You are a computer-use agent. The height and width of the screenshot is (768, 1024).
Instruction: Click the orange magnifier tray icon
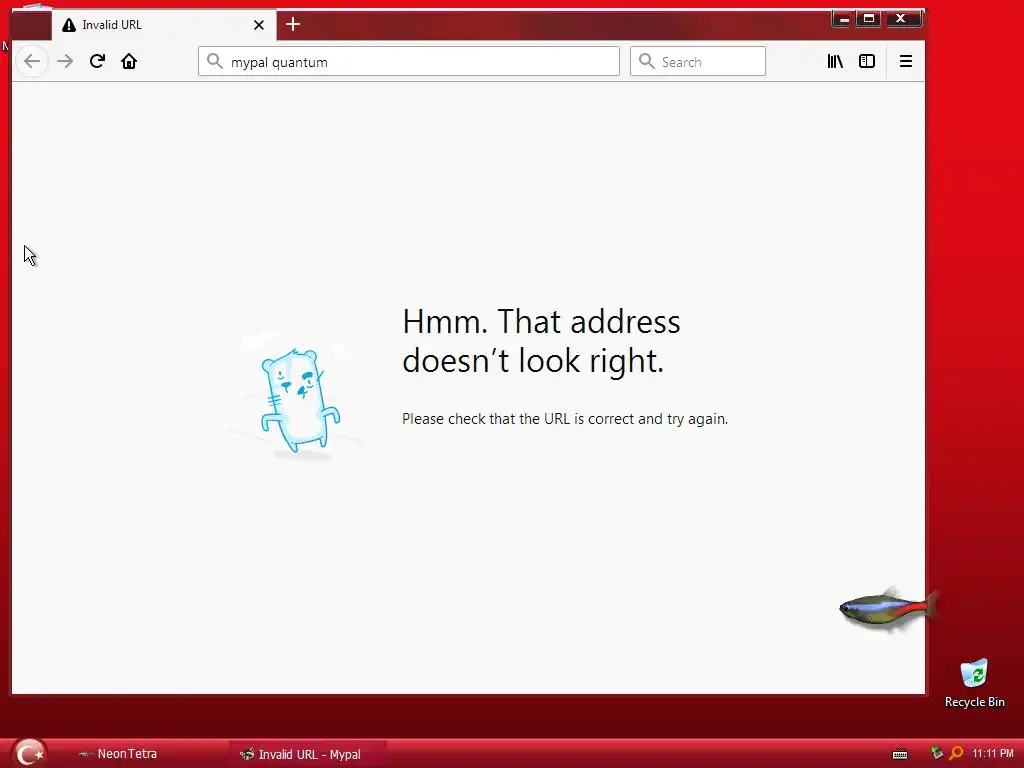click(x=956, y=754)
